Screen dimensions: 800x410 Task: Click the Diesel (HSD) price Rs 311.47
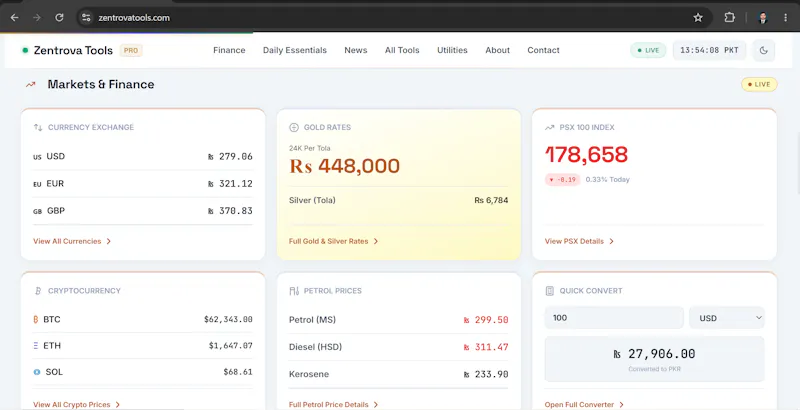click(x=486, y=347)
